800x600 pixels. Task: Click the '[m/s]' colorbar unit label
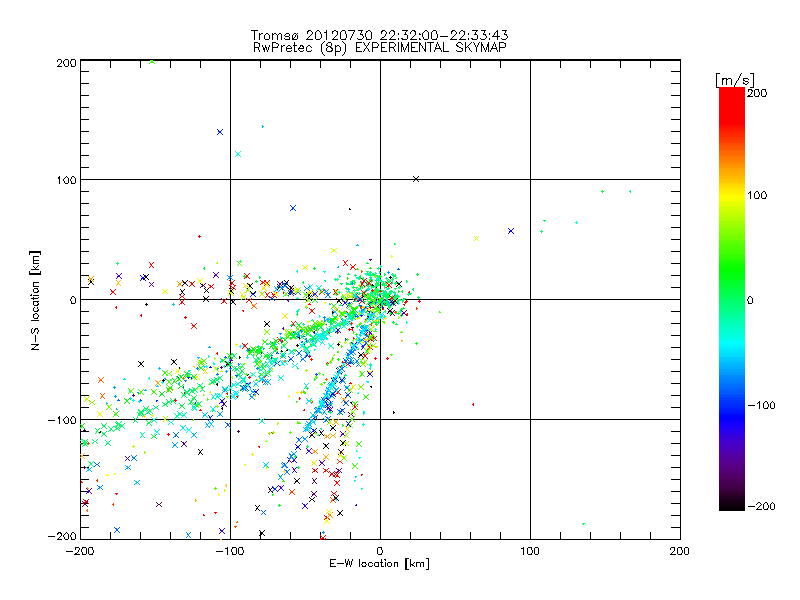click(x=735, y=80)
